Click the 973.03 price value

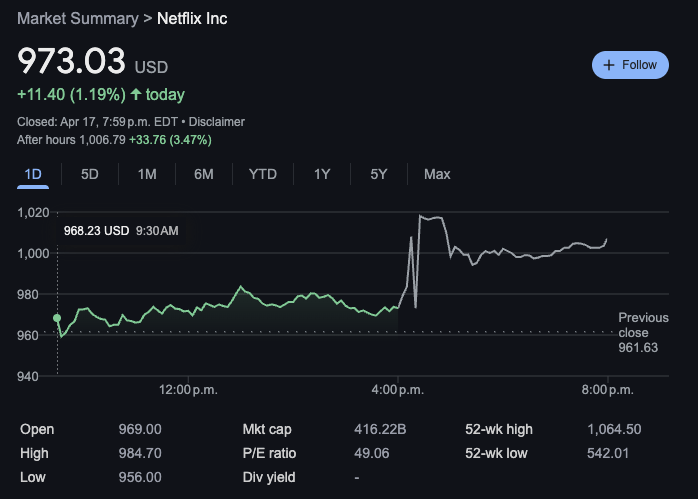pos(71,61)
